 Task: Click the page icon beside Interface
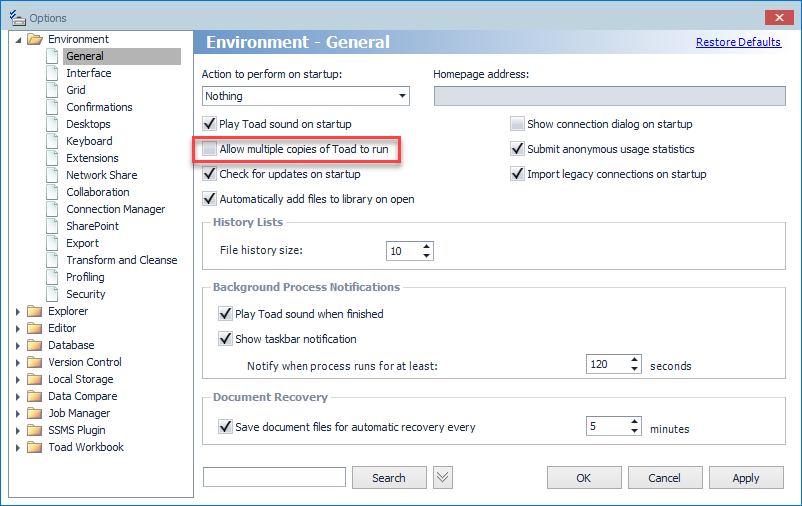tap(52, 73)
